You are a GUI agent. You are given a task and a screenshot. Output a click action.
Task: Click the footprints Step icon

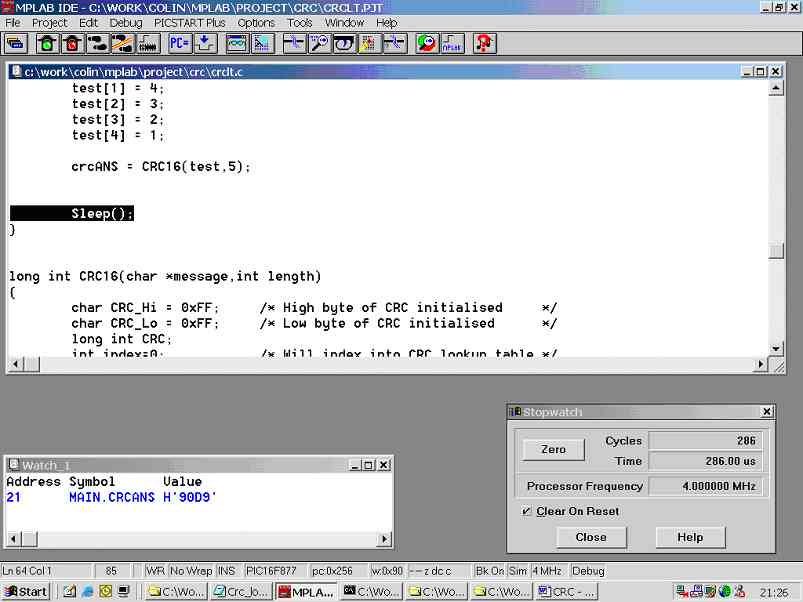(x=98, y=43)
